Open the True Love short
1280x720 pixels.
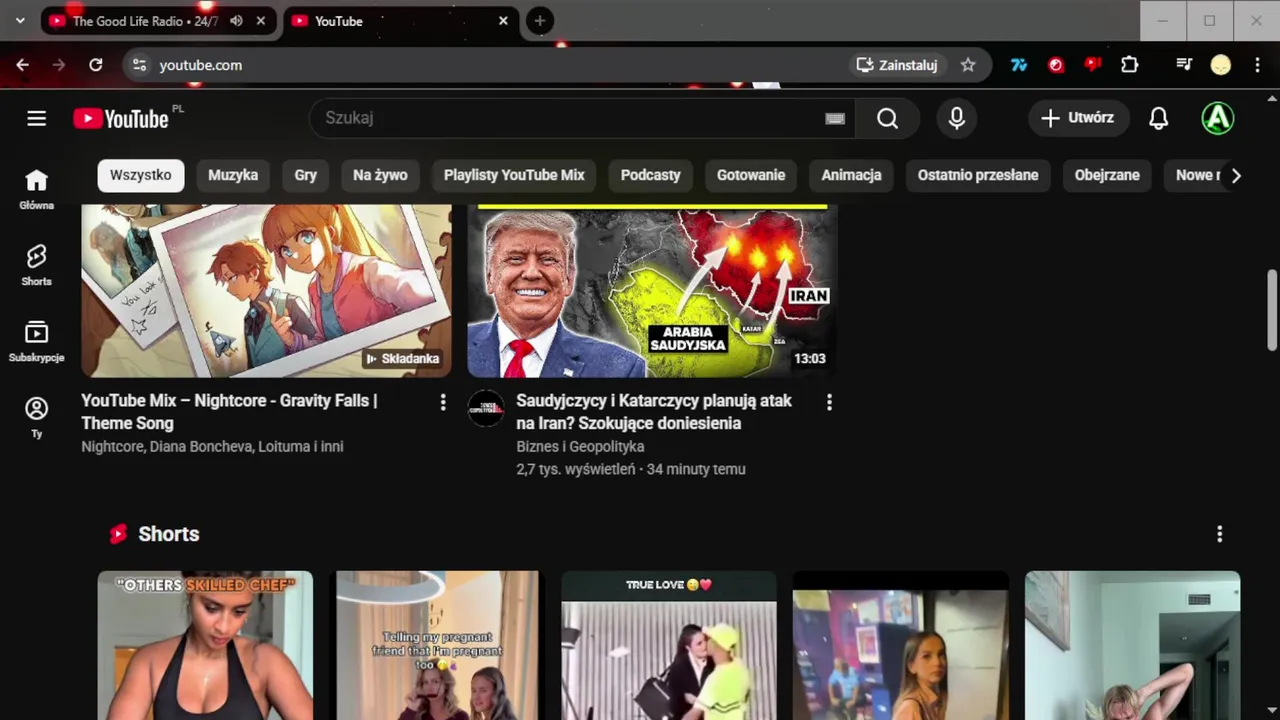click(x=669, y=645)
